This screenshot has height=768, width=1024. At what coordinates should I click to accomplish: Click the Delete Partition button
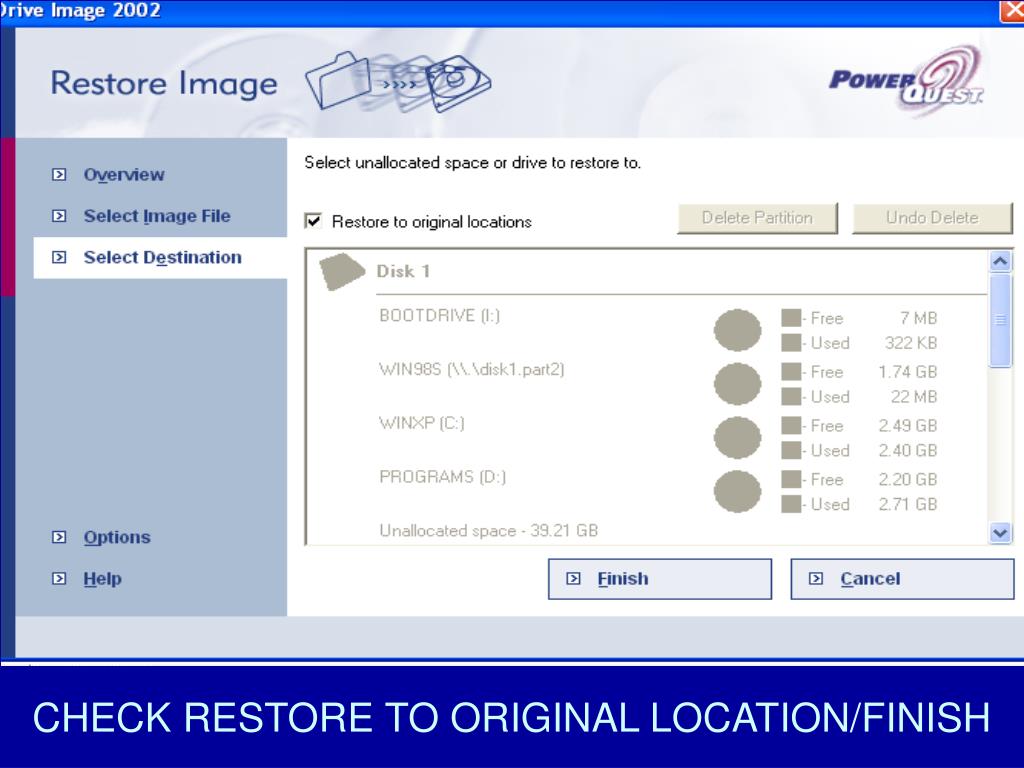pyautogui.click(x=758, y=218)
